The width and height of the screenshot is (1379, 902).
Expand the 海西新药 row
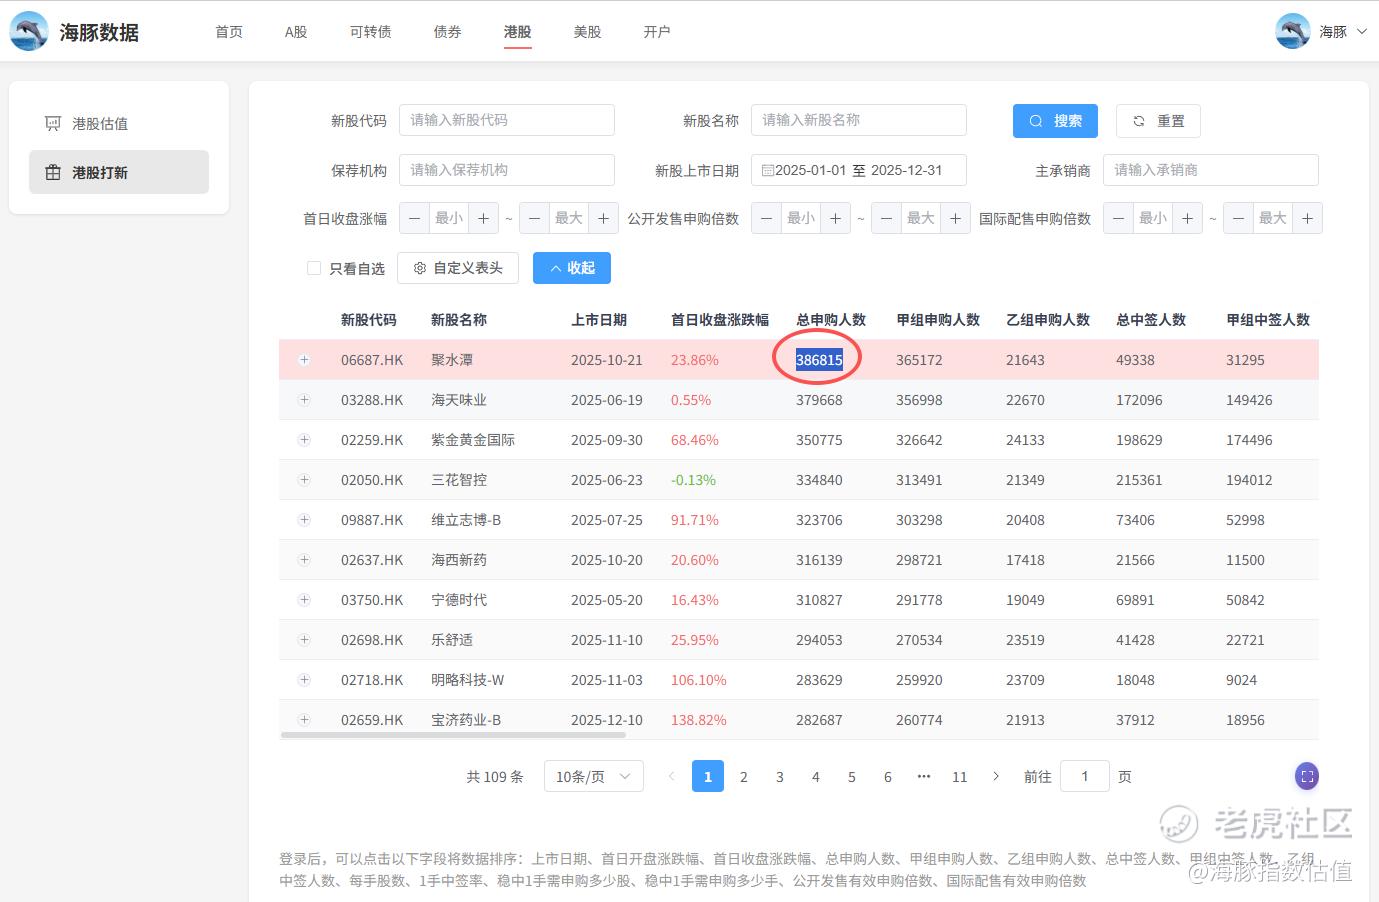click(x=304, y=560)
